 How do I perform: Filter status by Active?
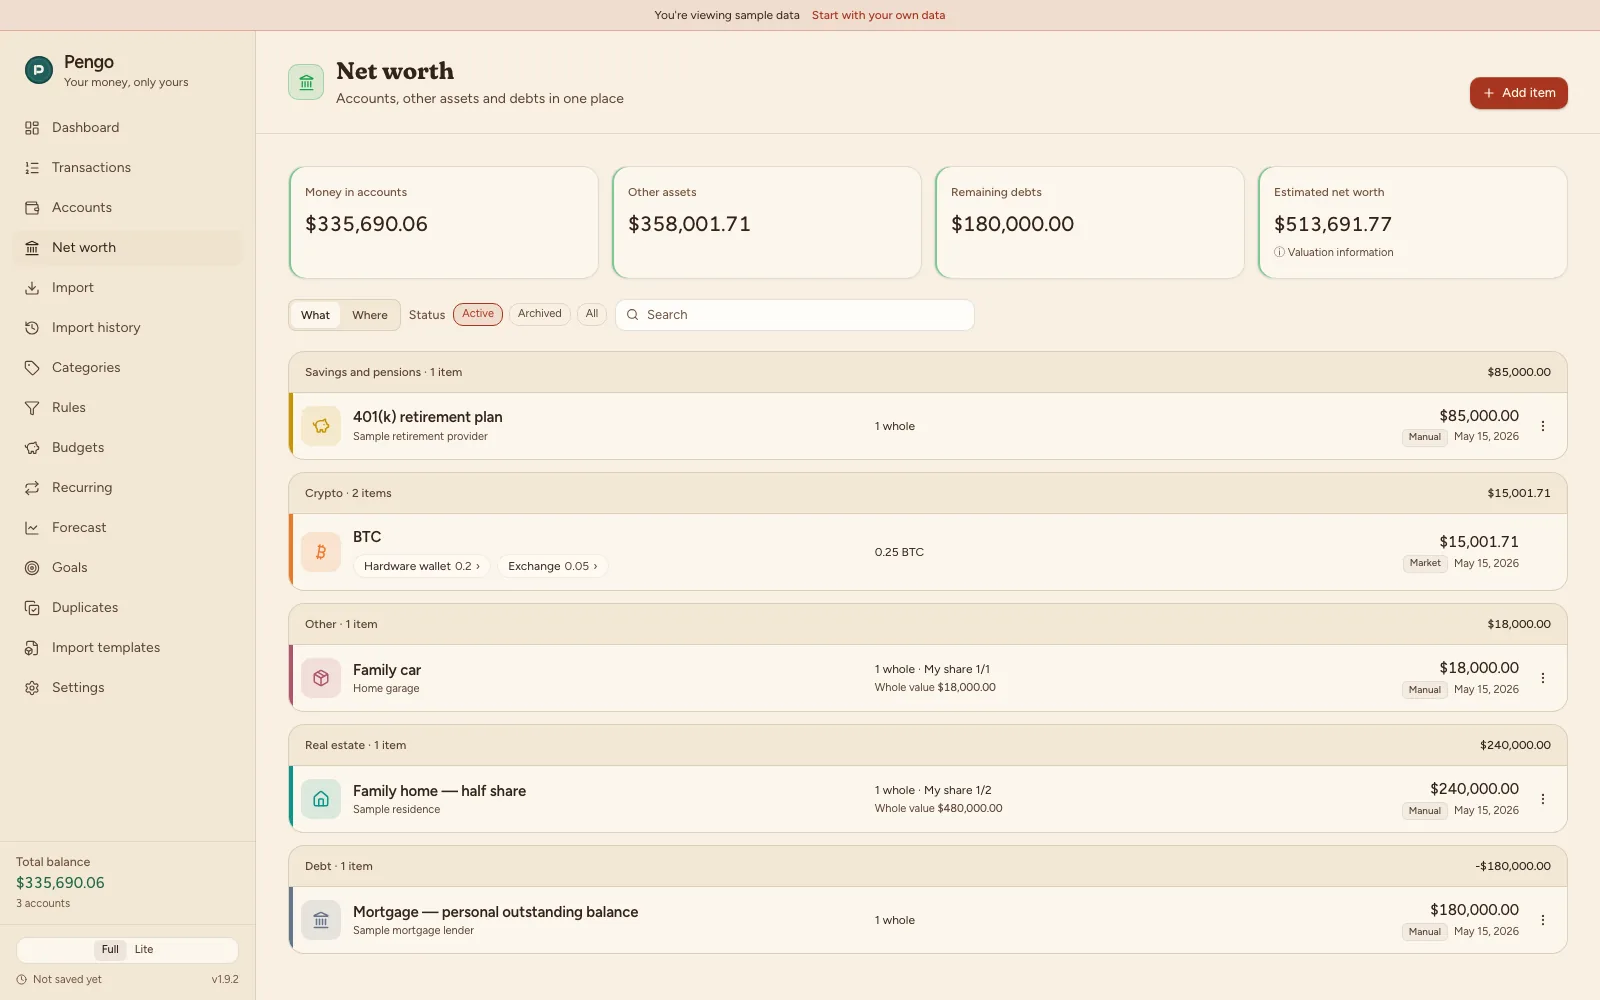pyautogui.click(x=478, y=314)
